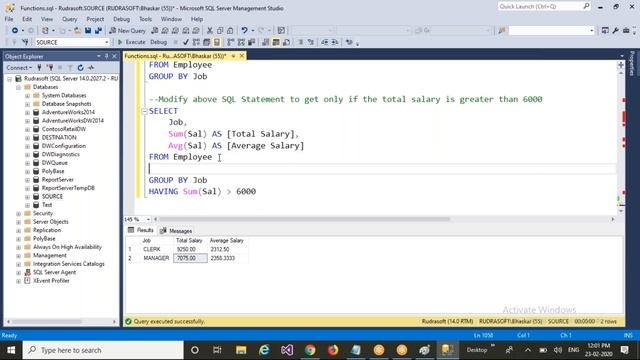
Task: Parse query with the checkmark icon
Action: [186, 42]
